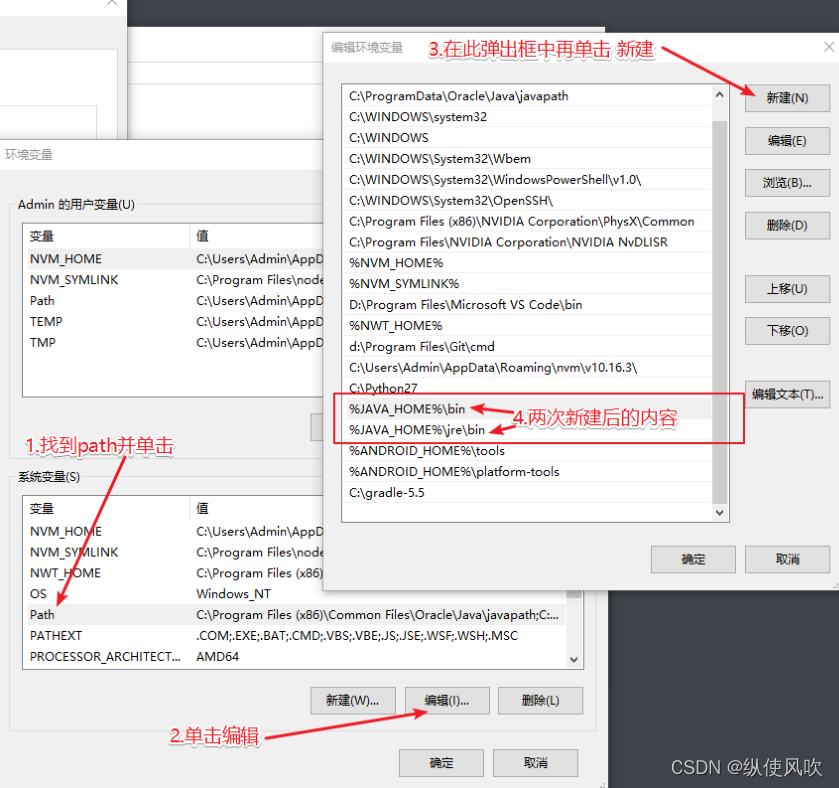The image size is (839, 788).
Task: Select C:\ProgramData\Oracle\Java\javapath entry
Action: 527,96
